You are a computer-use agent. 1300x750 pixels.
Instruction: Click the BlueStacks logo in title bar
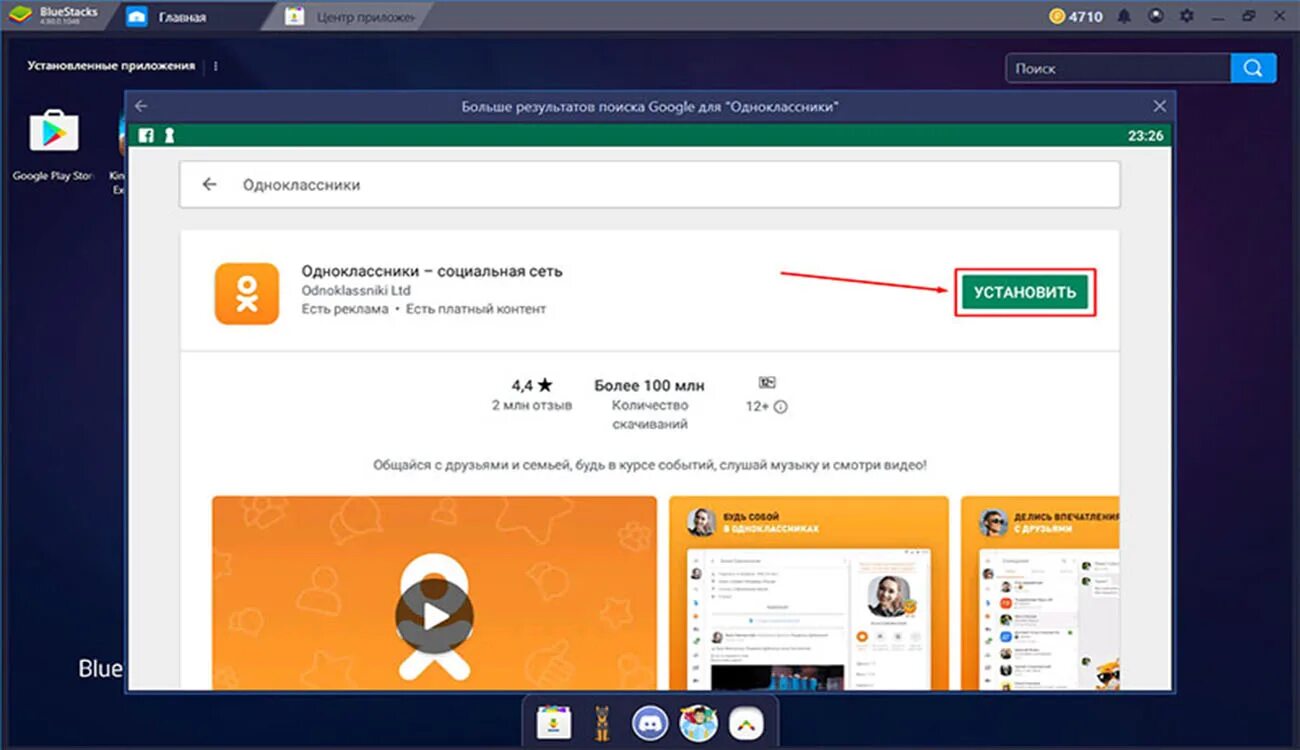click(x=20, y=16)
